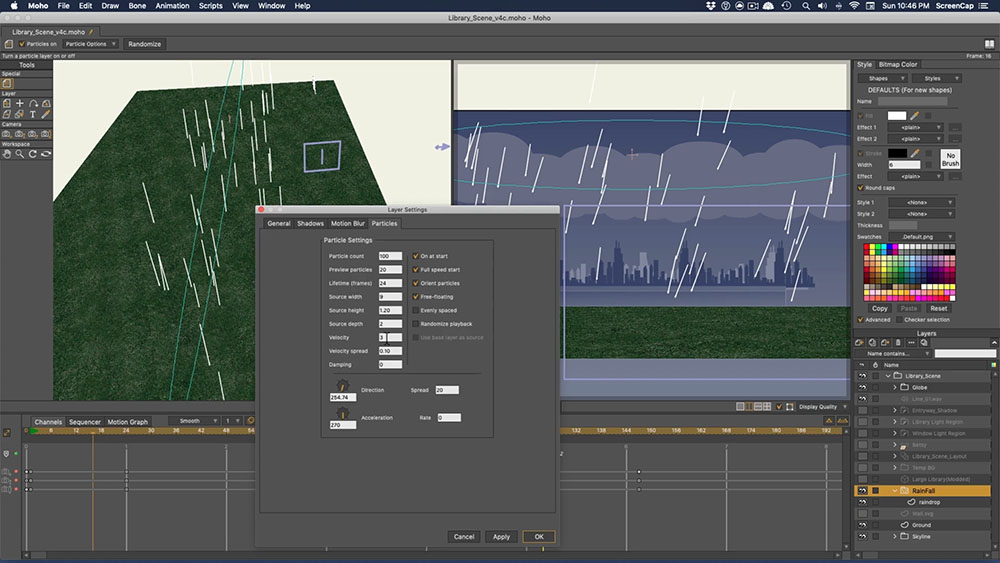Open the Particle Options dropdown
Screen dimensions: 1000x563
tap(91, 44)
